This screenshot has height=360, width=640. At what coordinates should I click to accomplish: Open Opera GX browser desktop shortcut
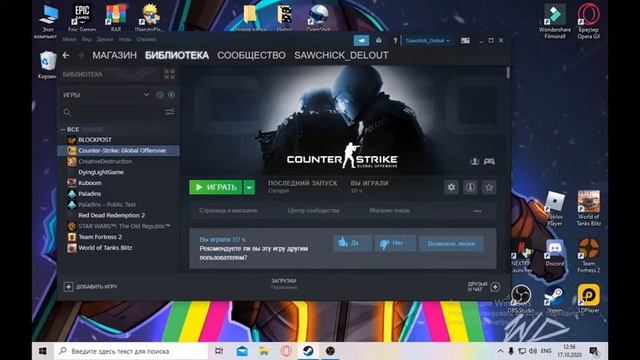tap(589, 21)
